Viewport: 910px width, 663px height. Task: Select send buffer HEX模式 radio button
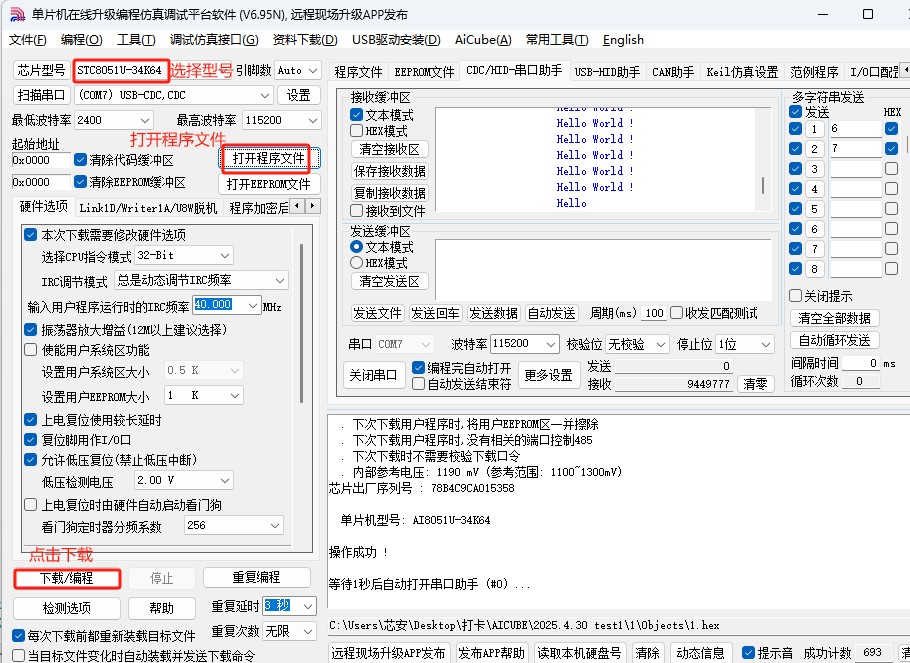coord(356,262)
